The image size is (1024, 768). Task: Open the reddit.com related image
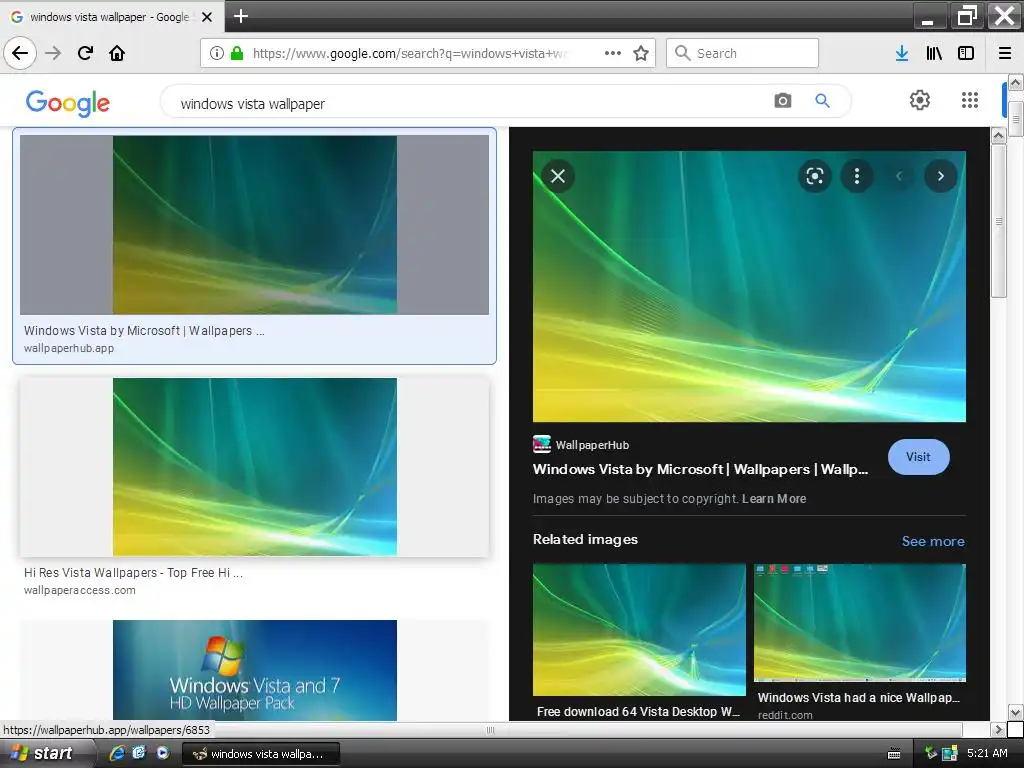click(x=859, y=622)
